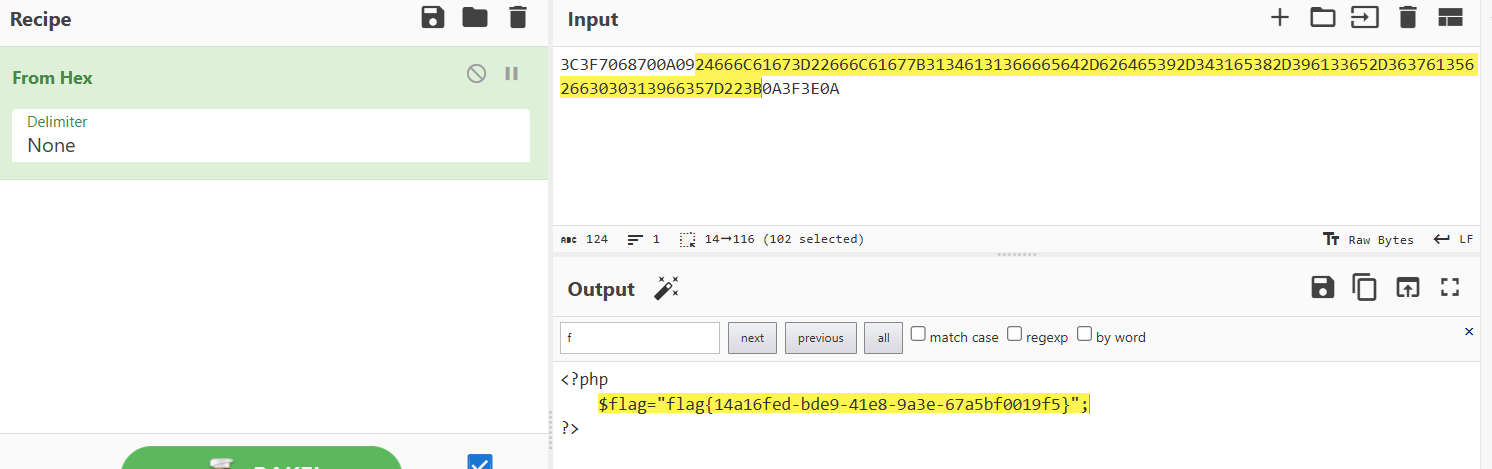
Task: Clear input and output with the trash icon
Action: coord(1408,17)
